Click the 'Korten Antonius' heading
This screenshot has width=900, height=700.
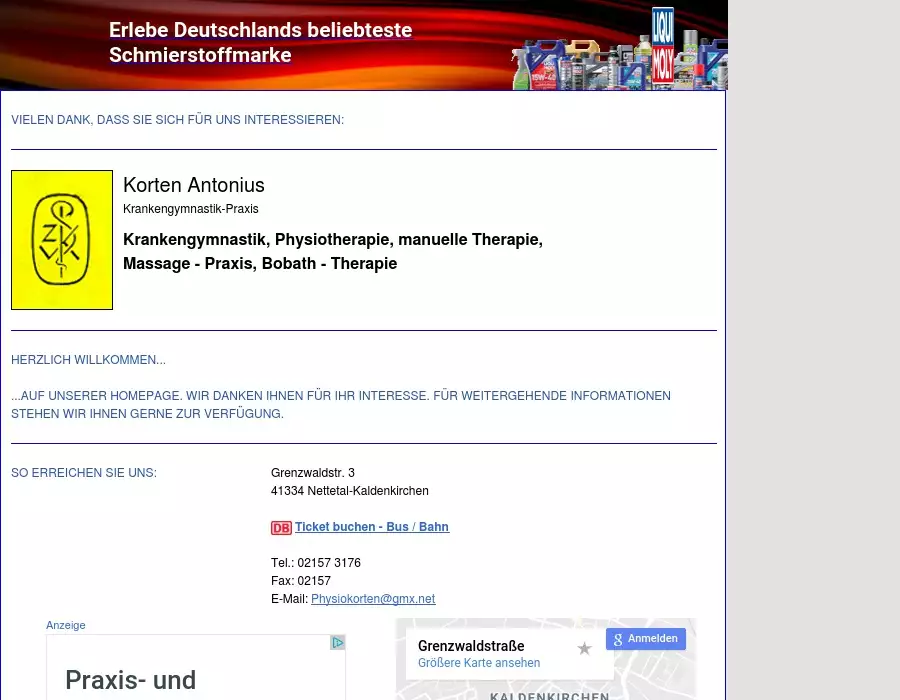point(194,185)
